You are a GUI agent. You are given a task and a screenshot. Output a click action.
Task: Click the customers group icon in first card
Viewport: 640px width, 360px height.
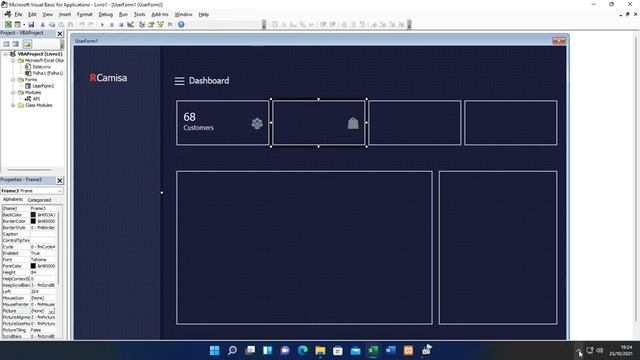pos(257,123)
